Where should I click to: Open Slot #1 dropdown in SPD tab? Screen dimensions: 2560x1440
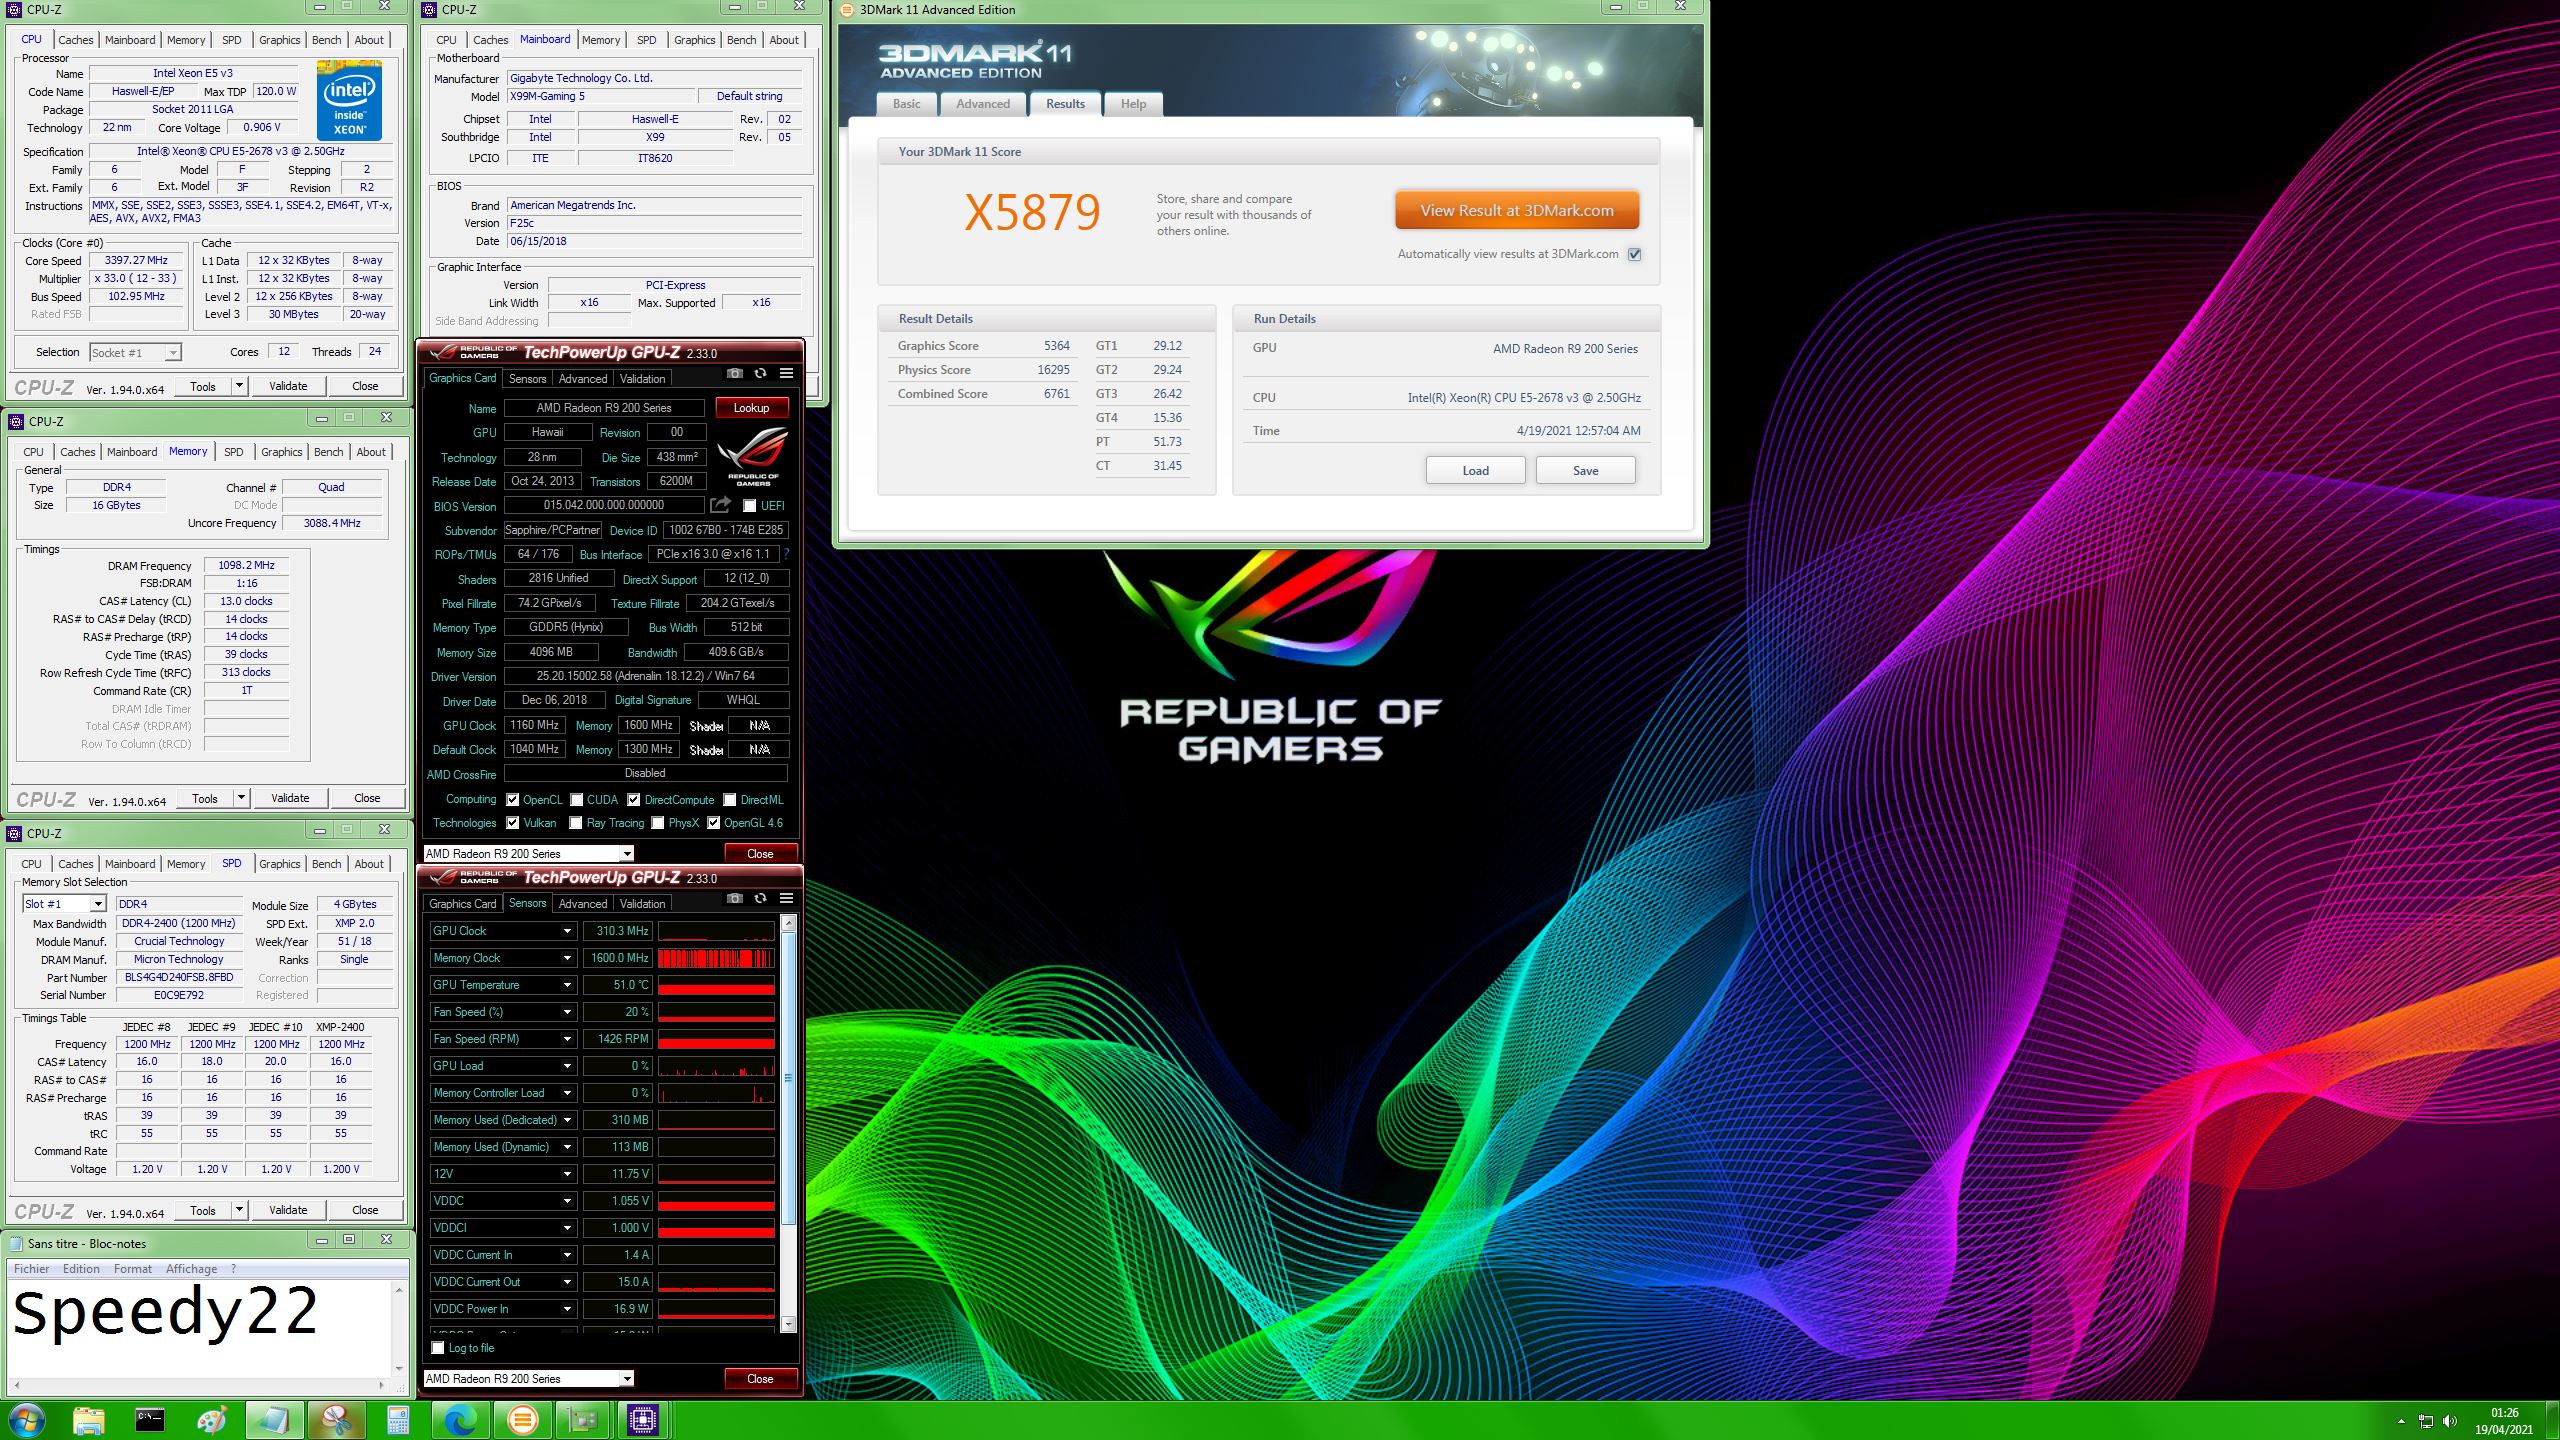tap(64, 904)
